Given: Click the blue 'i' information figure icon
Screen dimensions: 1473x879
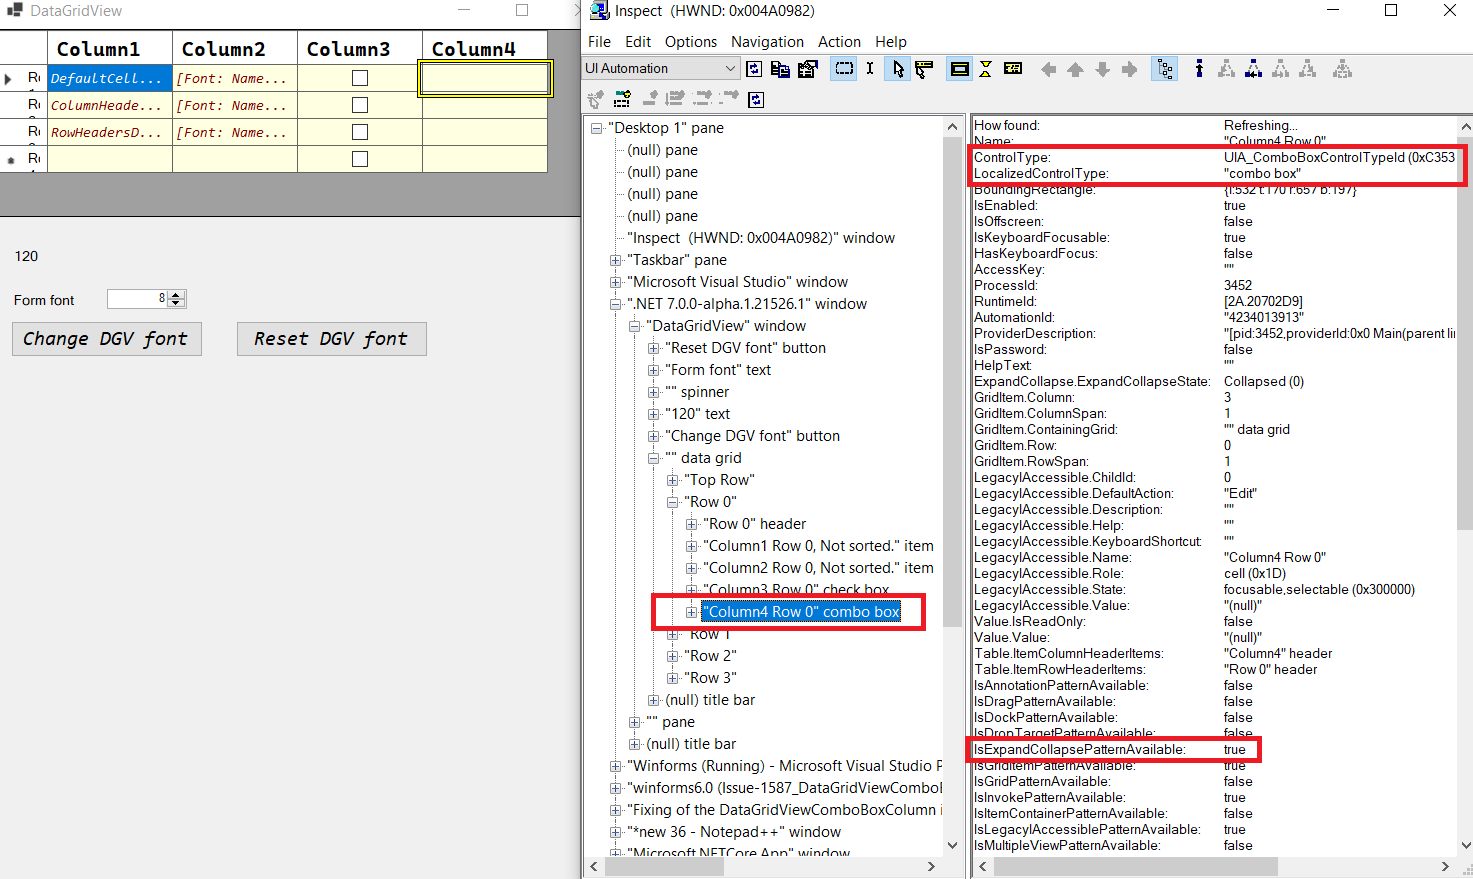Looking at the screenshot, I should (1199, 69).
